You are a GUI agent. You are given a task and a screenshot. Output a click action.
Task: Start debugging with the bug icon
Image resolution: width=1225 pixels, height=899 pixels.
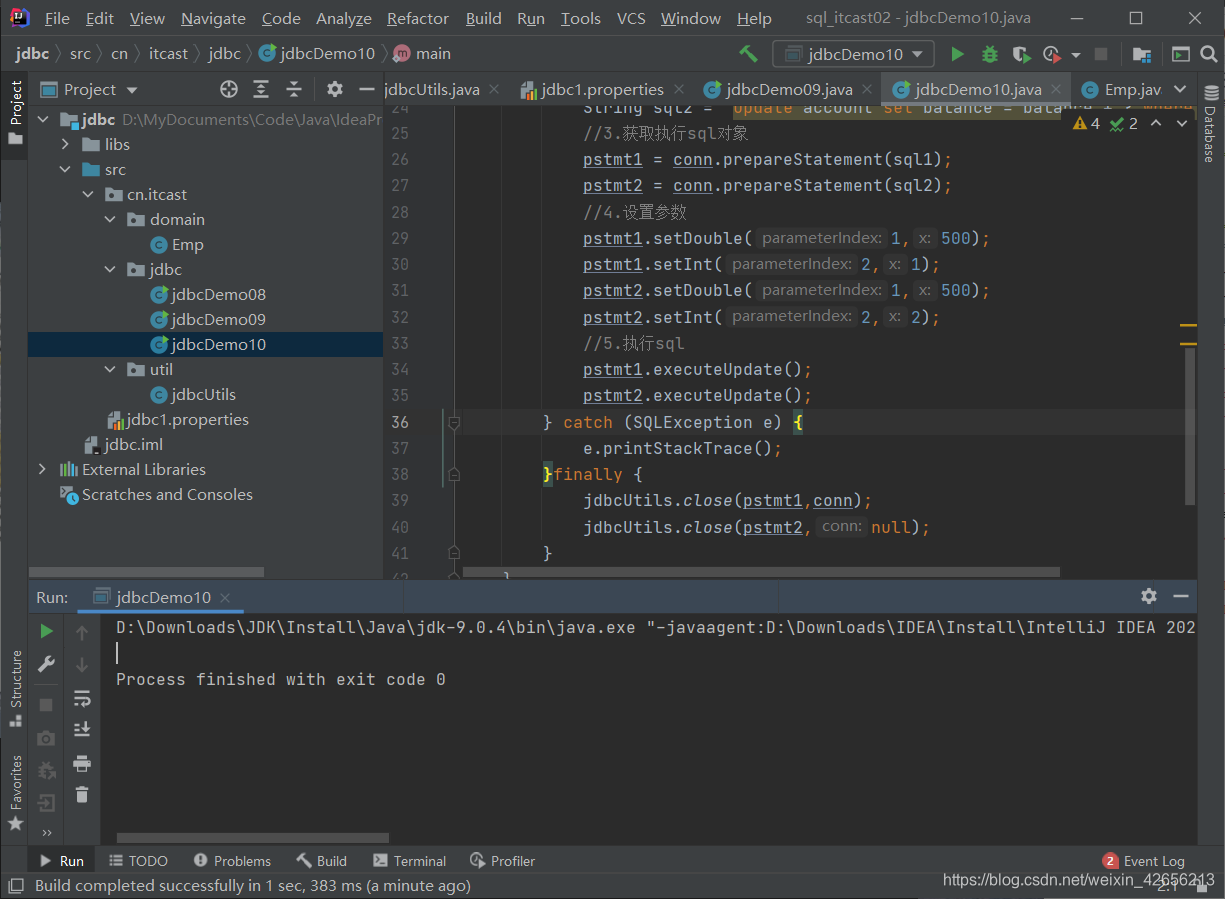[989, 54]
